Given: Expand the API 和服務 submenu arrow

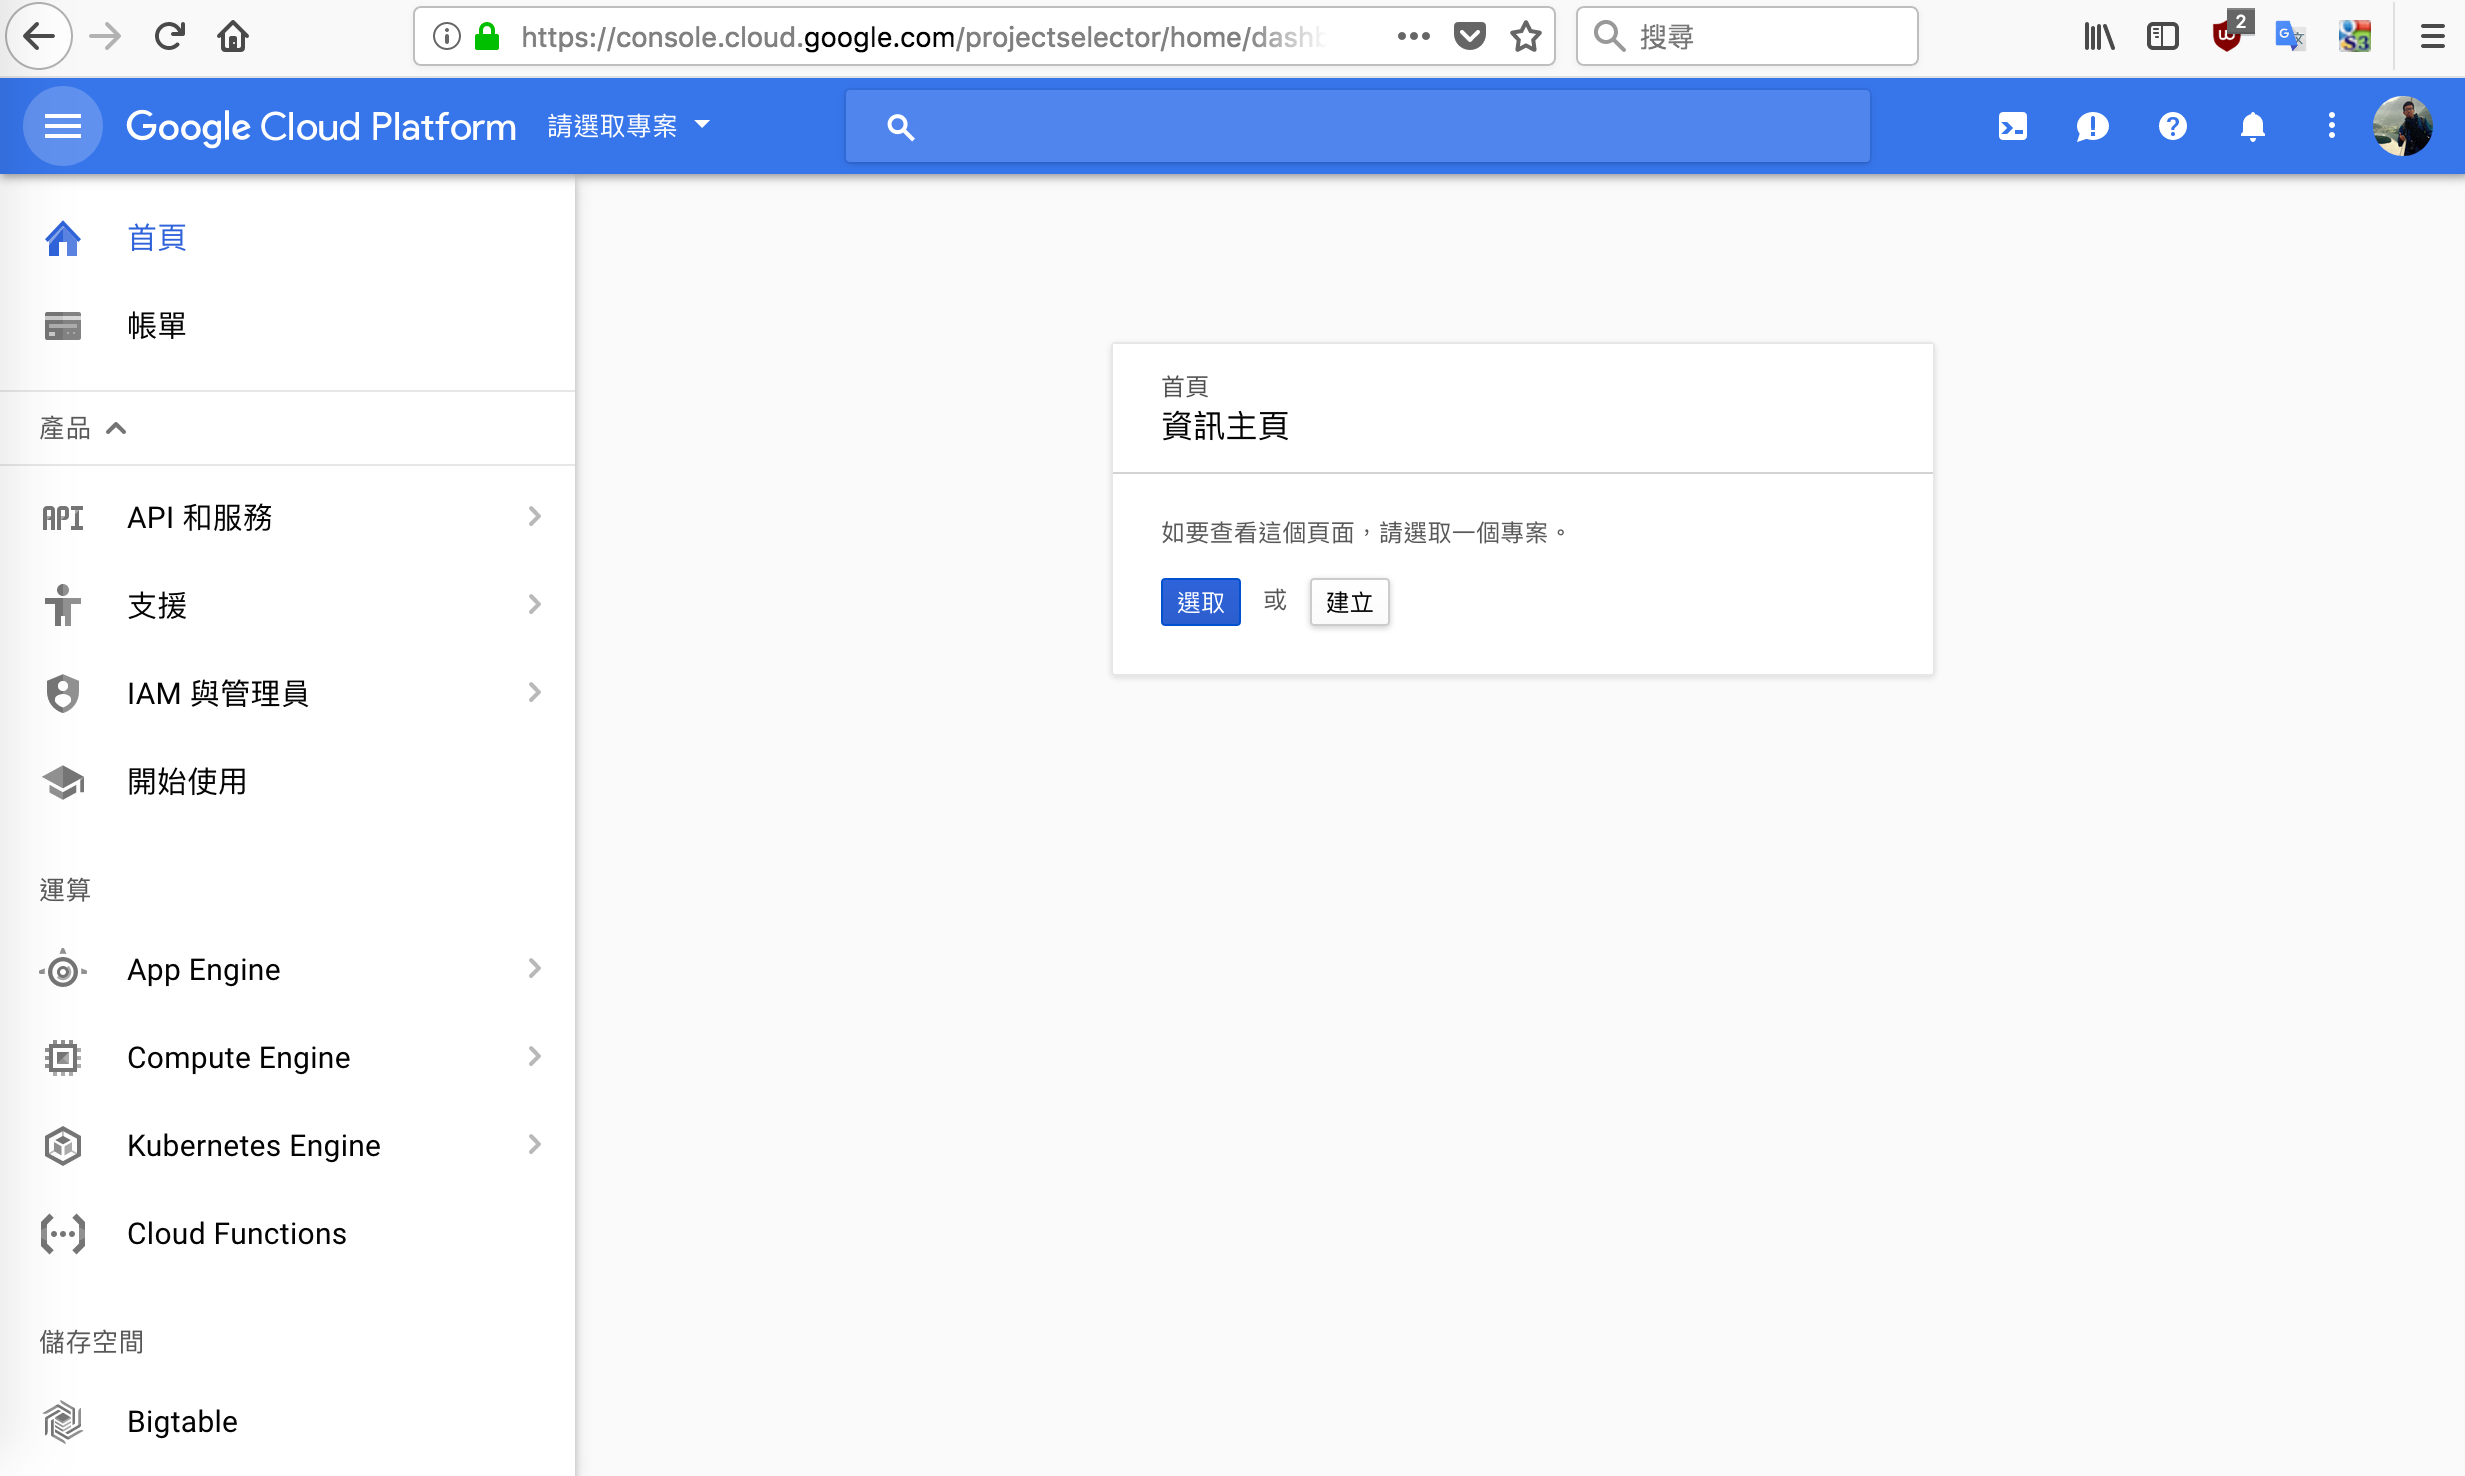Looking at the screenshot, I should point(535,517).
